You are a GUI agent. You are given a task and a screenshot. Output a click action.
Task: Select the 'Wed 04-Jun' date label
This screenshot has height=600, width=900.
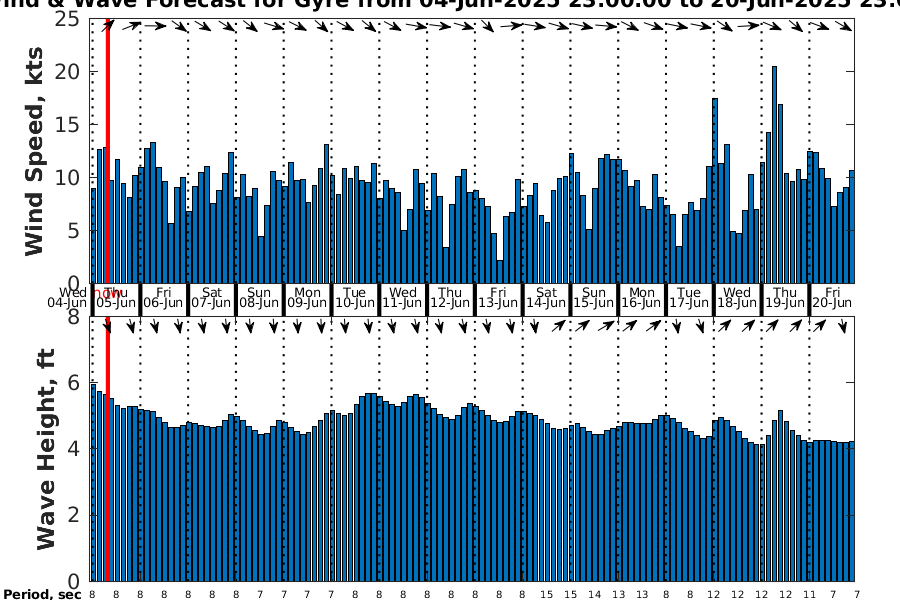point(67,297)
